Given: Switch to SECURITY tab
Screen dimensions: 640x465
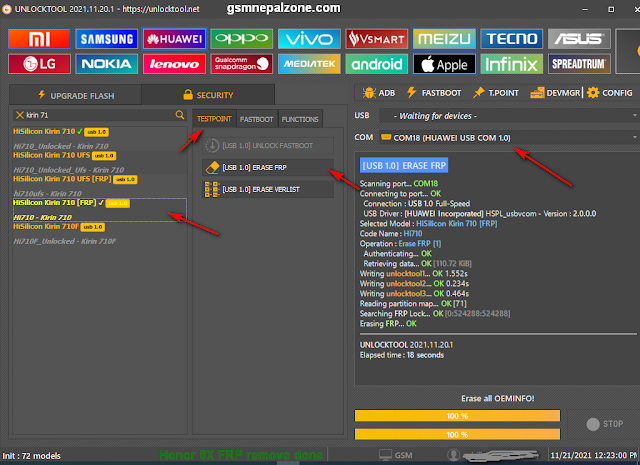Looking at the screenshot, I should [208, 95].
